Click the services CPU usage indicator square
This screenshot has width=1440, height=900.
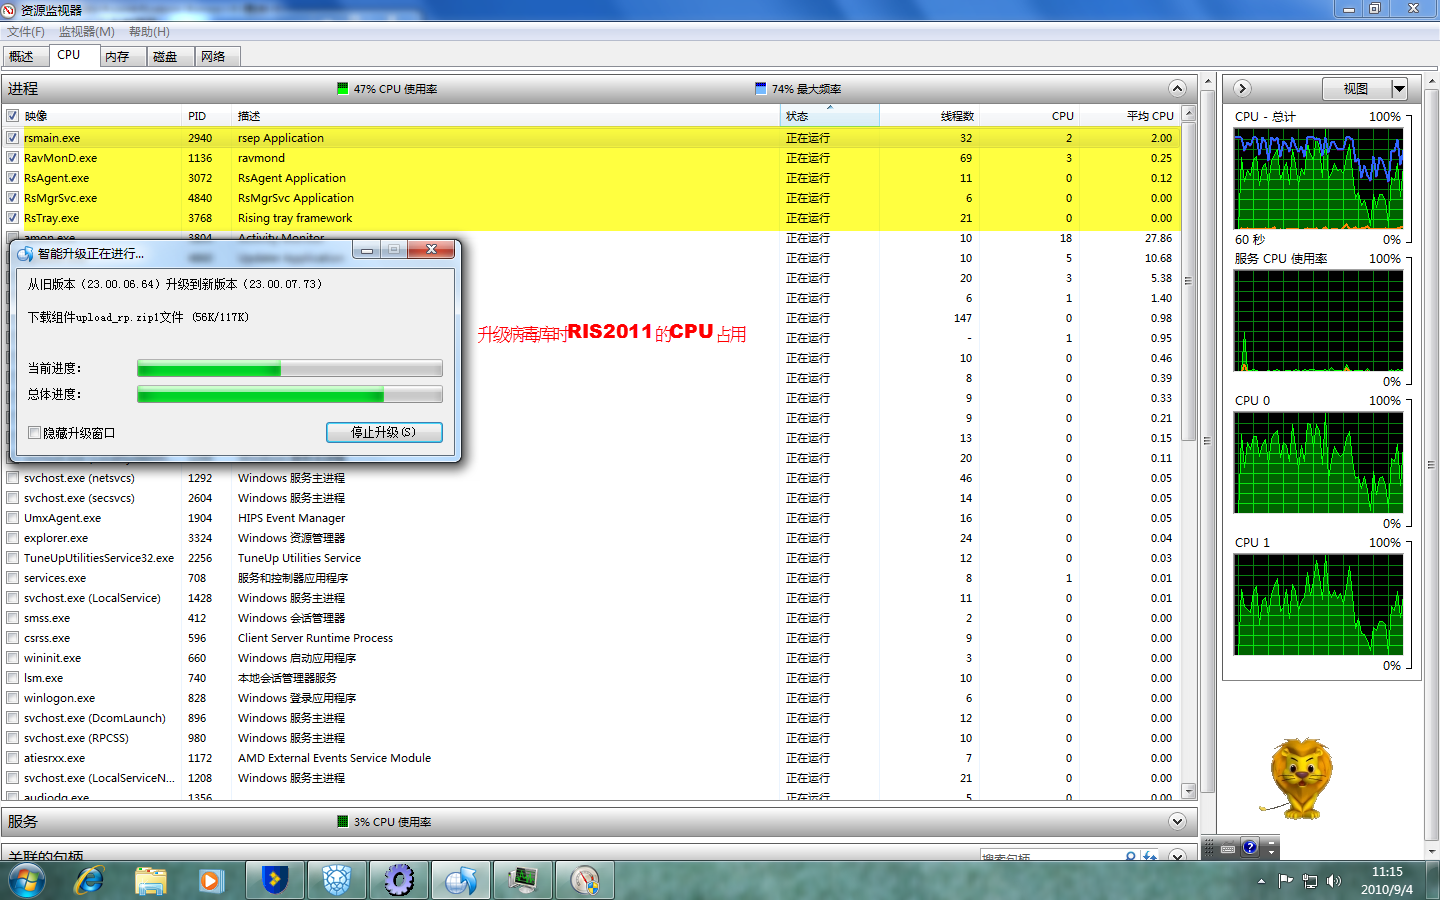pyautogui.click(x=343, y=822)
